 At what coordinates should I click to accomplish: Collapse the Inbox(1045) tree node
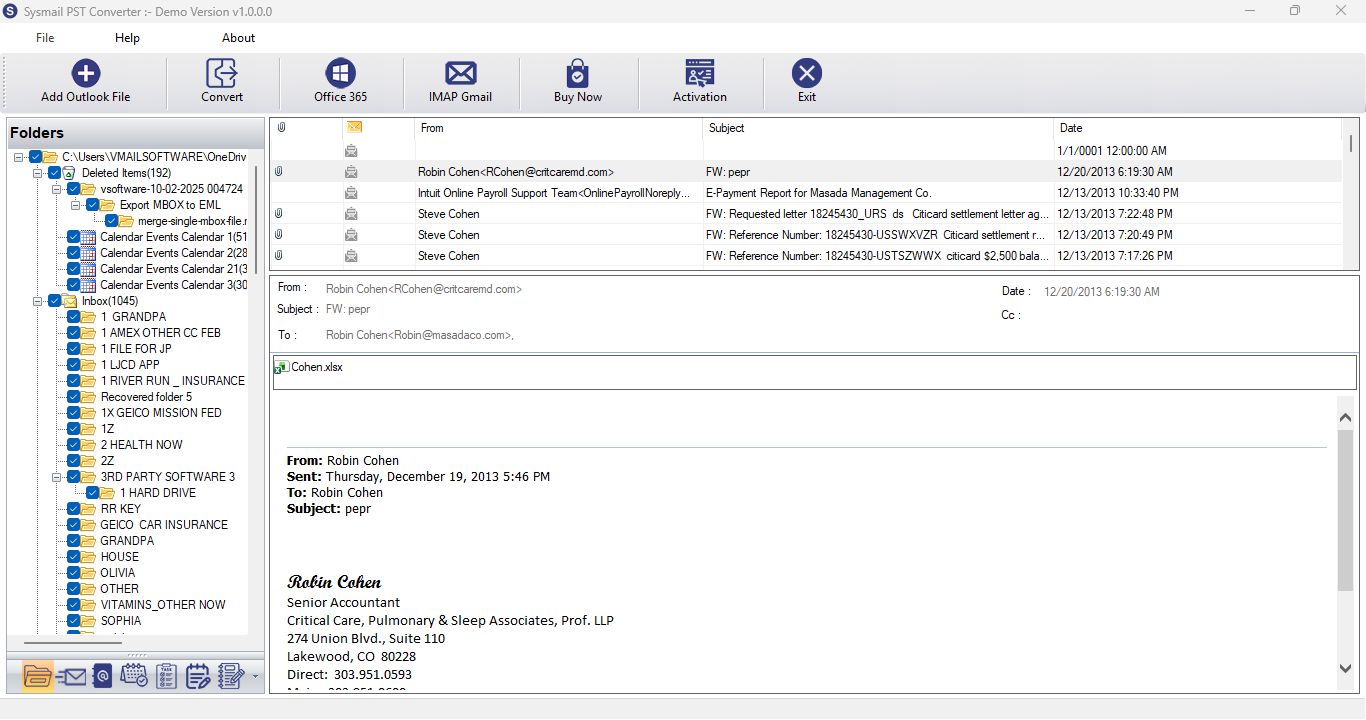[38, 301]
